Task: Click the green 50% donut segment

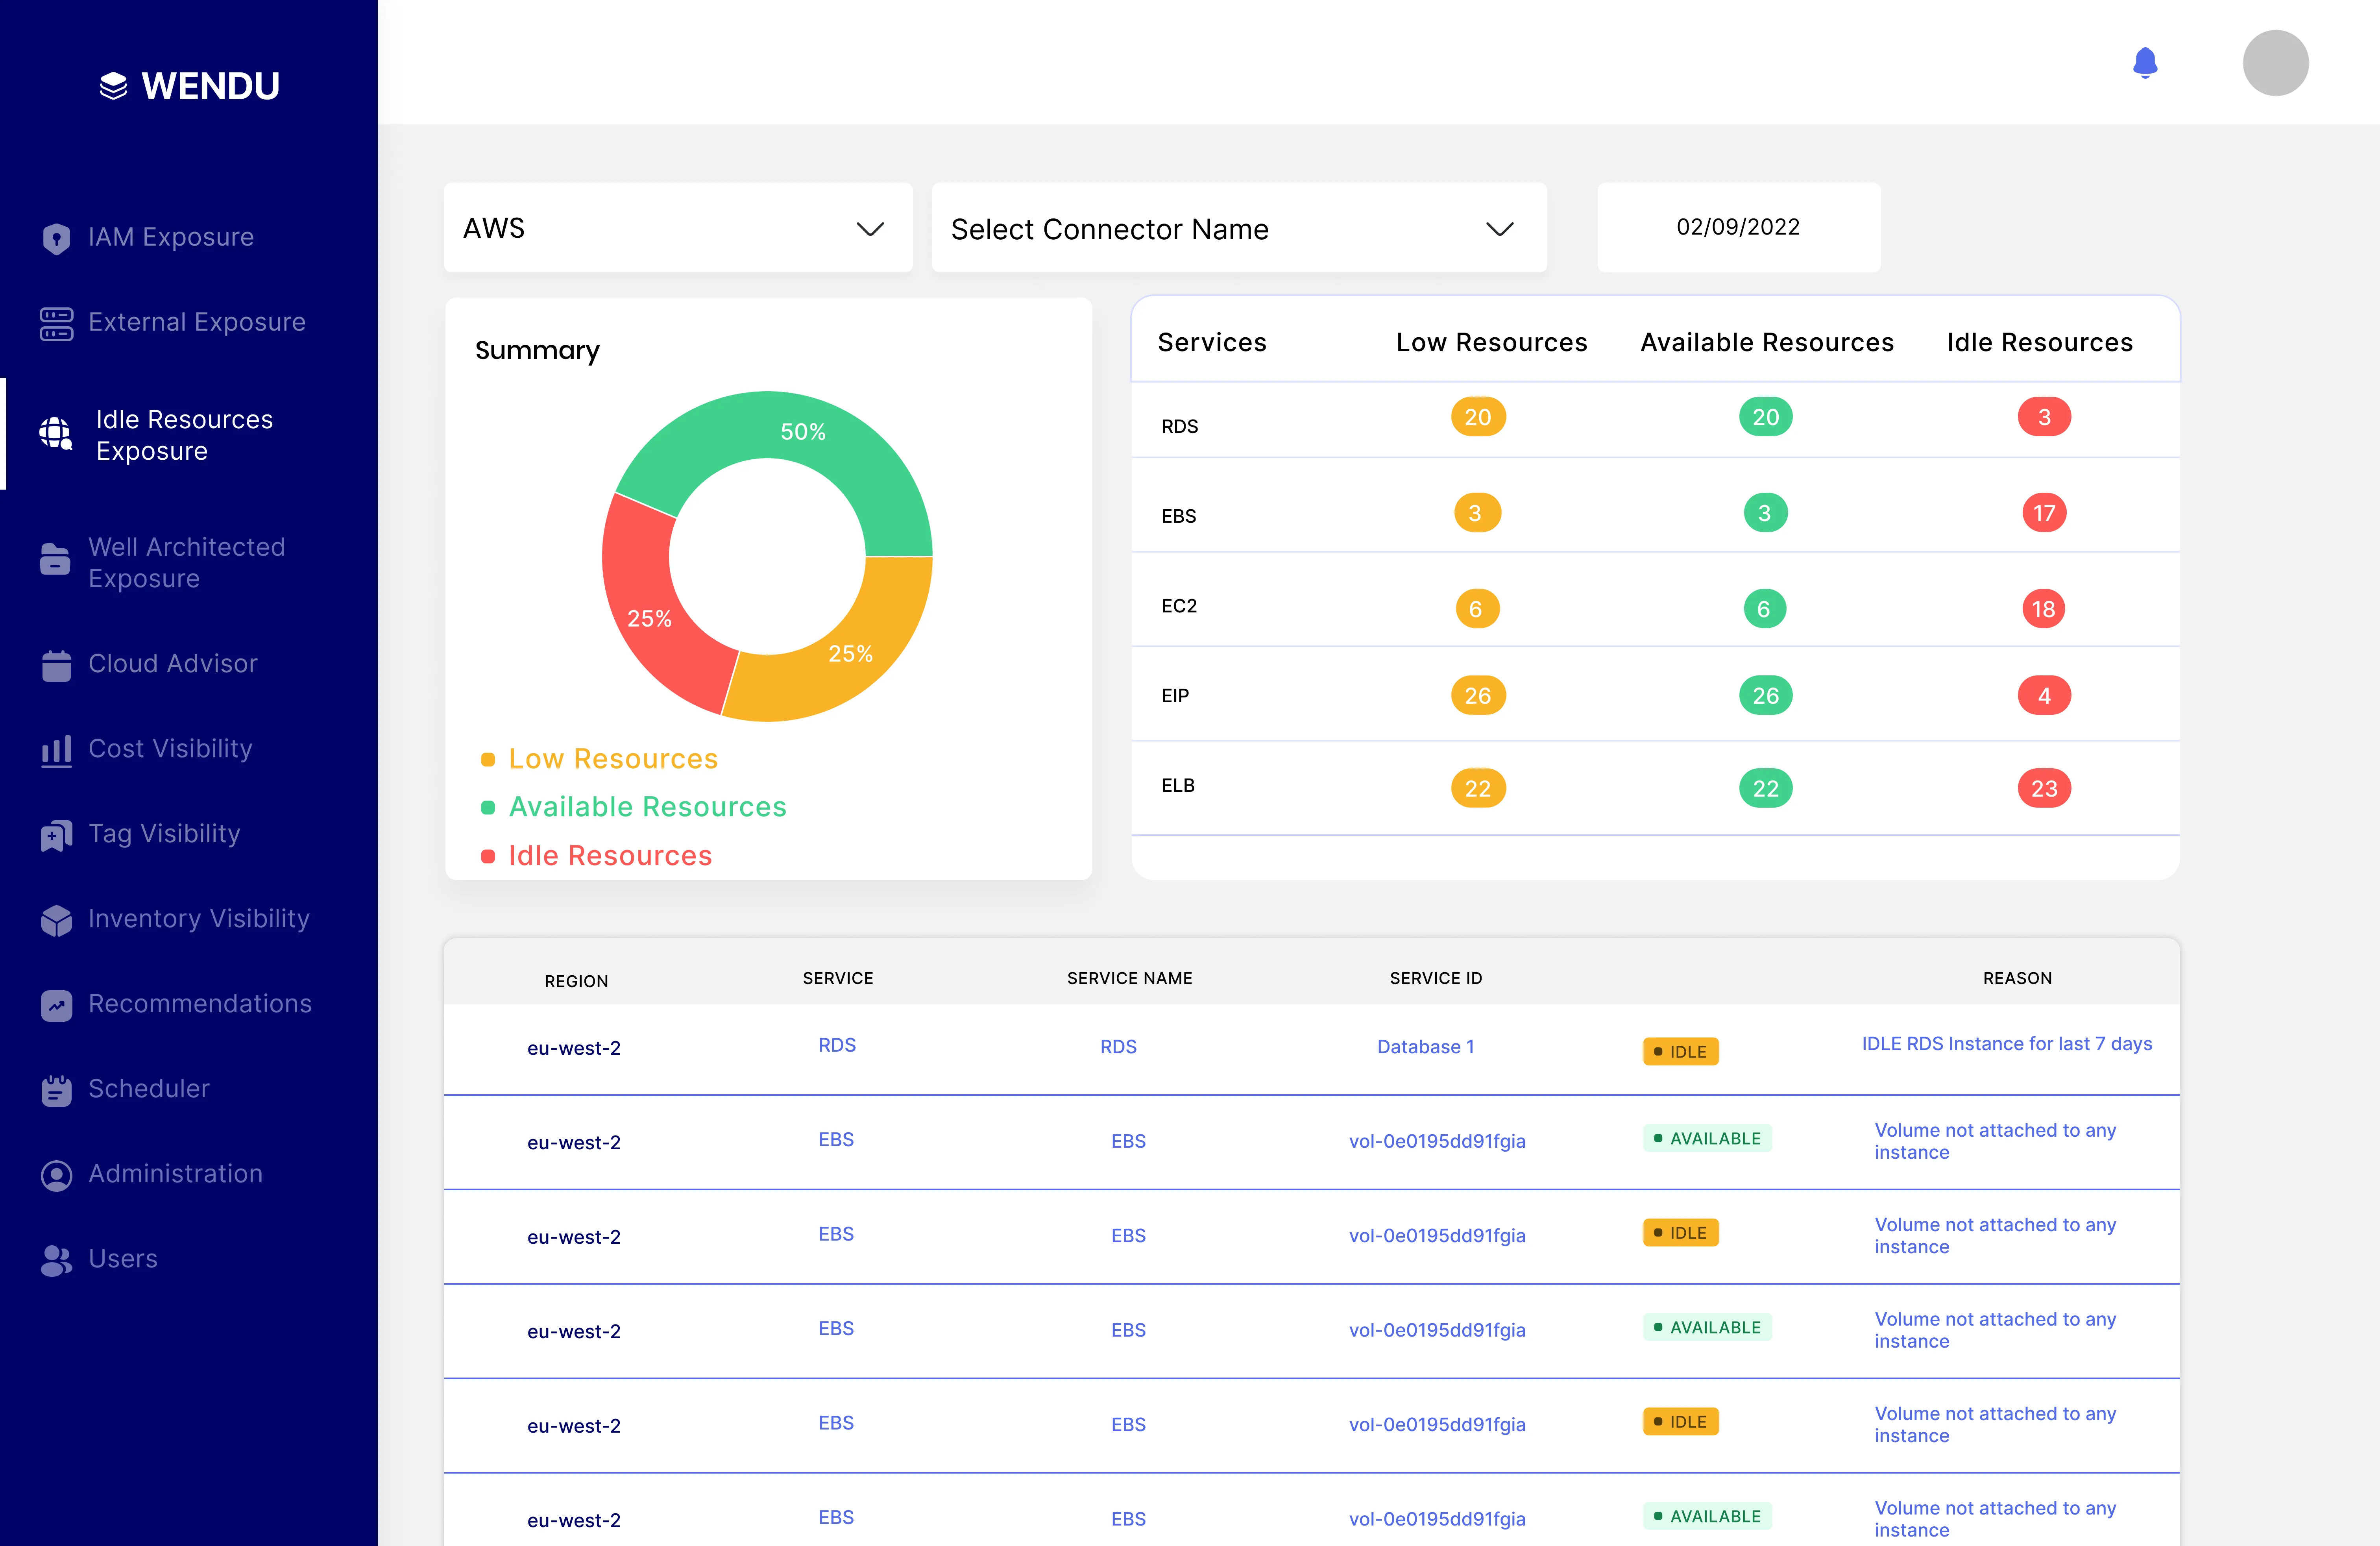Action: pyautogui.click(x=803, y=432)
